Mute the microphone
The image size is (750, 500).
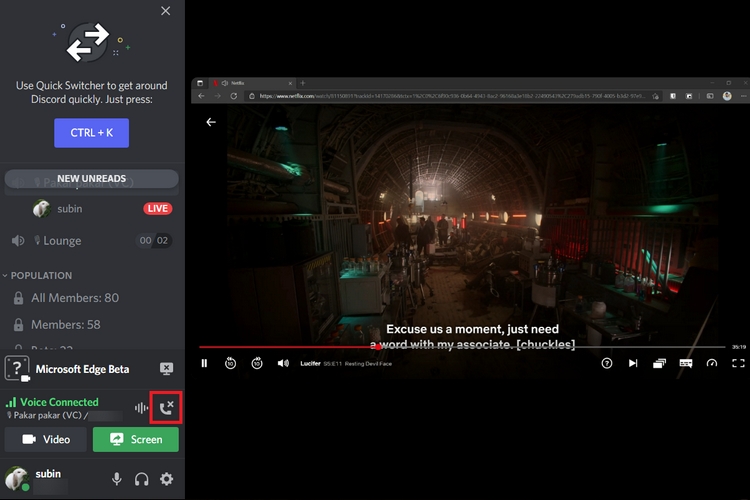point(116,479)
